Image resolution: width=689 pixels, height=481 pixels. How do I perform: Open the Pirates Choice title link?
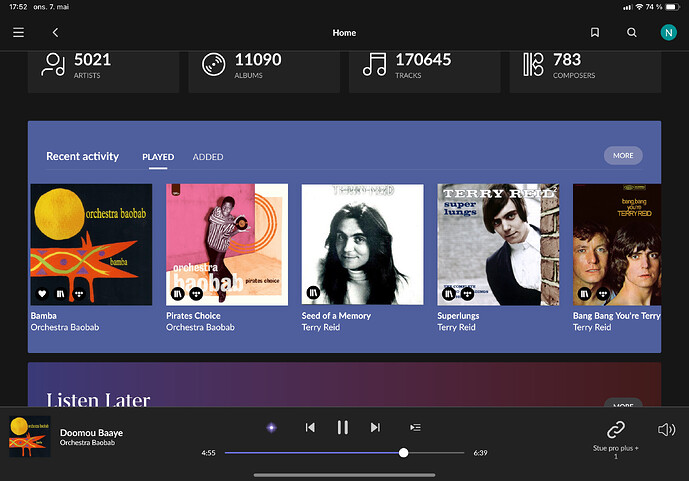tap(193, 316)
